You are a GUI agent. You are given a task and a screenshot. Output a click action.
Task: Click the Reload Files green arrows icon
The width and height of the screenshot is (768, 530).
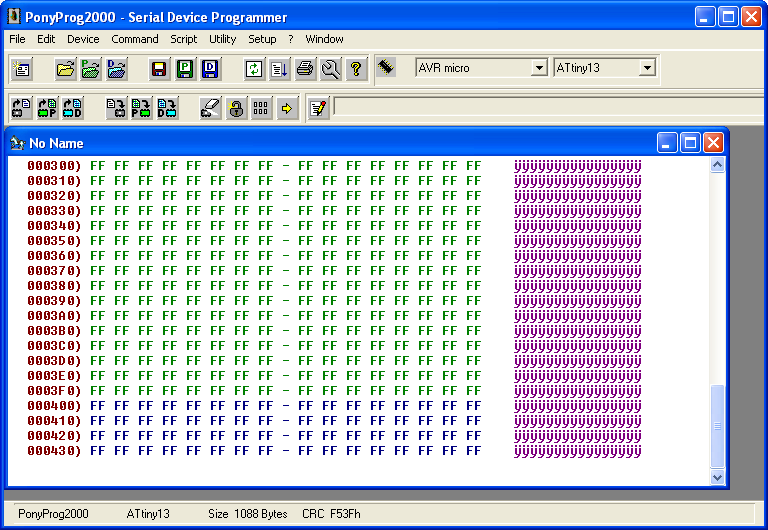pyautogui.click(x=254, y=69)
